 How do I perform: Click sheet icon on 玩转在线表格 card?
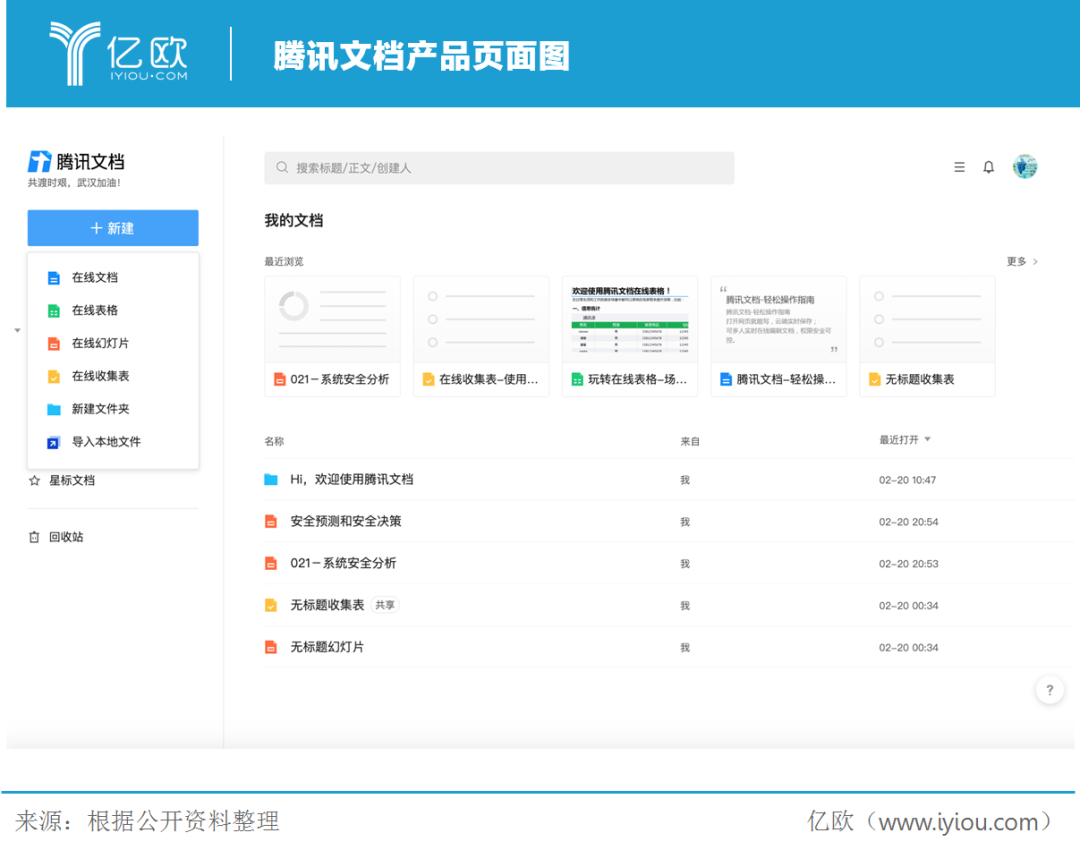pyautogui.click(x=577, y=379)
